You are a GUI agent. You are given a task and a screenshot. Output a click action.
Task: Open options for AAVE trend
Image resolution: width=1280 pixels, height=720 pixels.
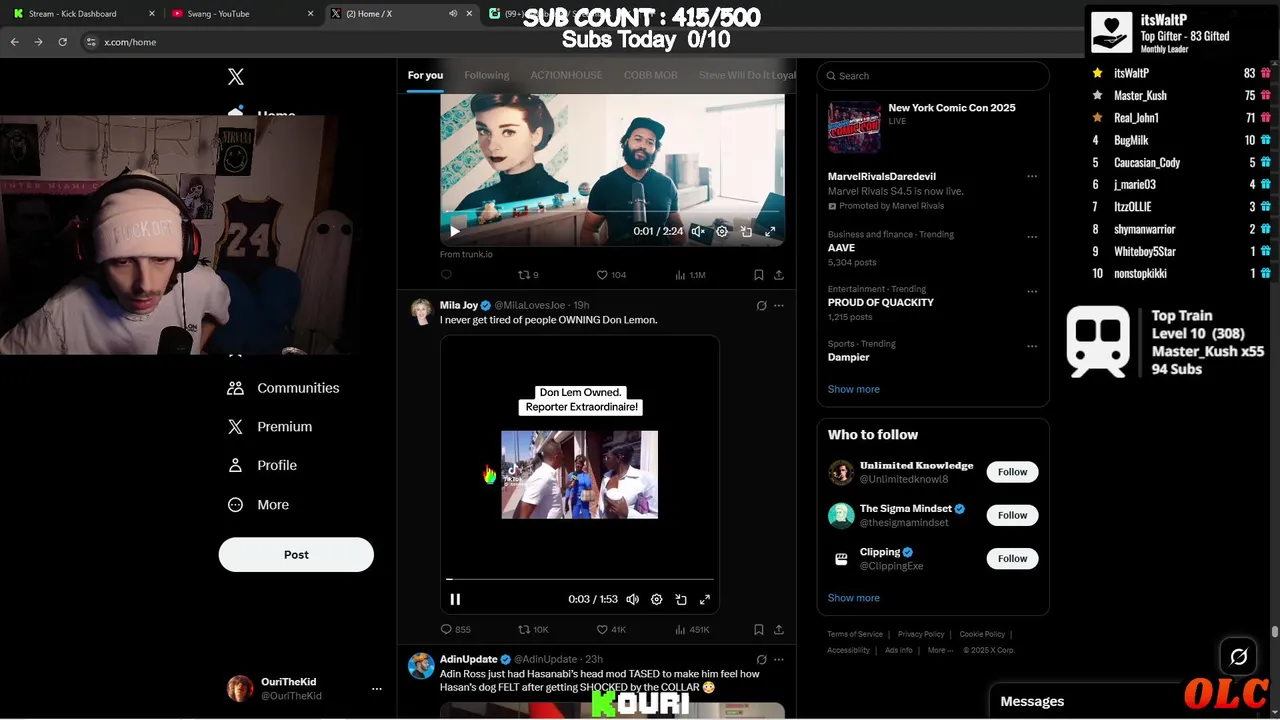pos(1032,237)
